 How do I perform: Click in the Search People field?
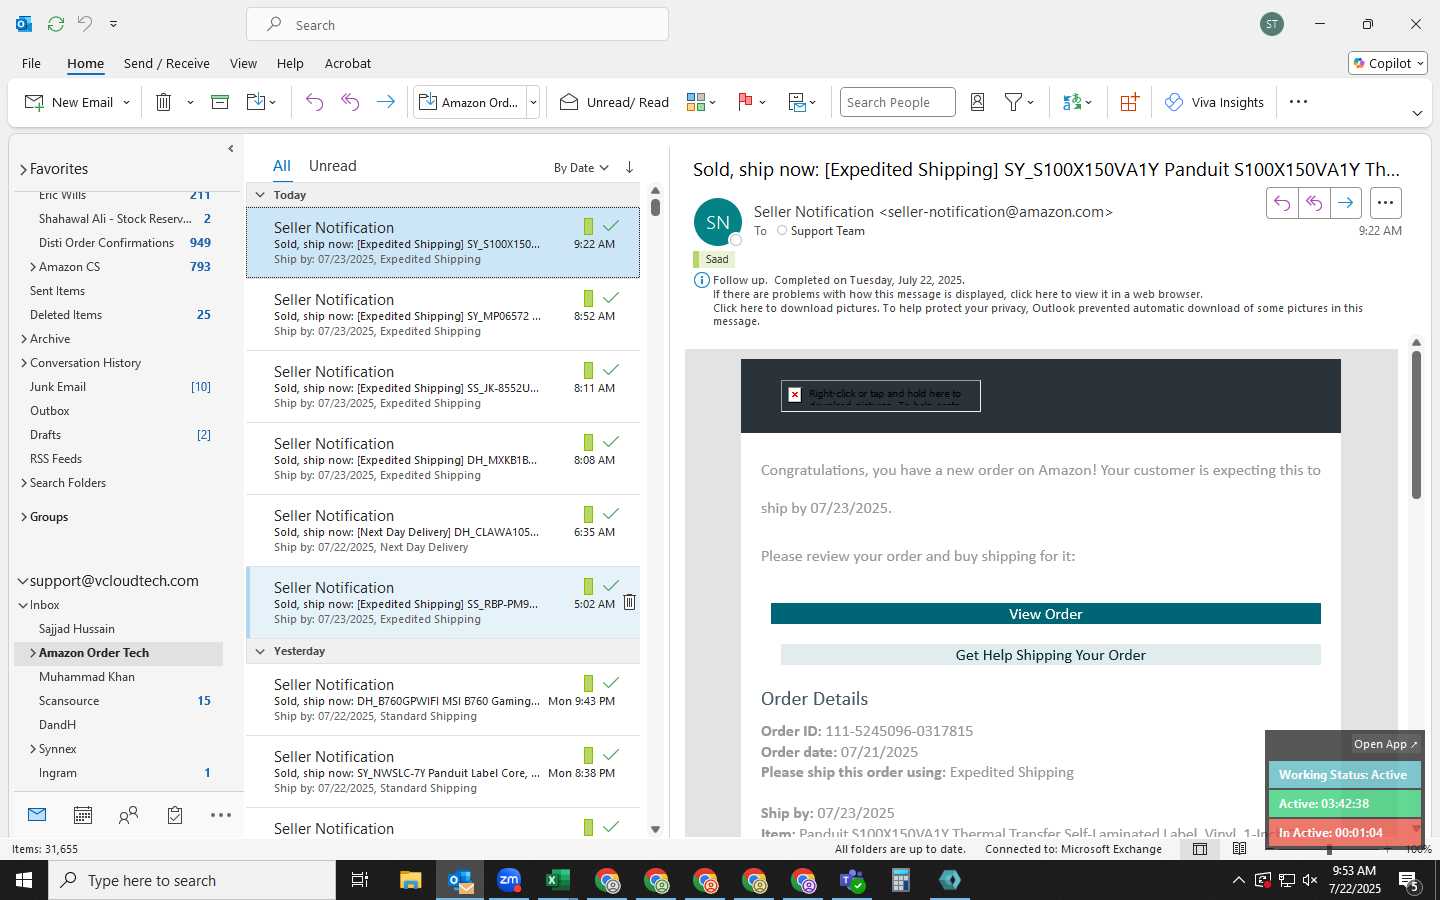[x=897, y=102]
